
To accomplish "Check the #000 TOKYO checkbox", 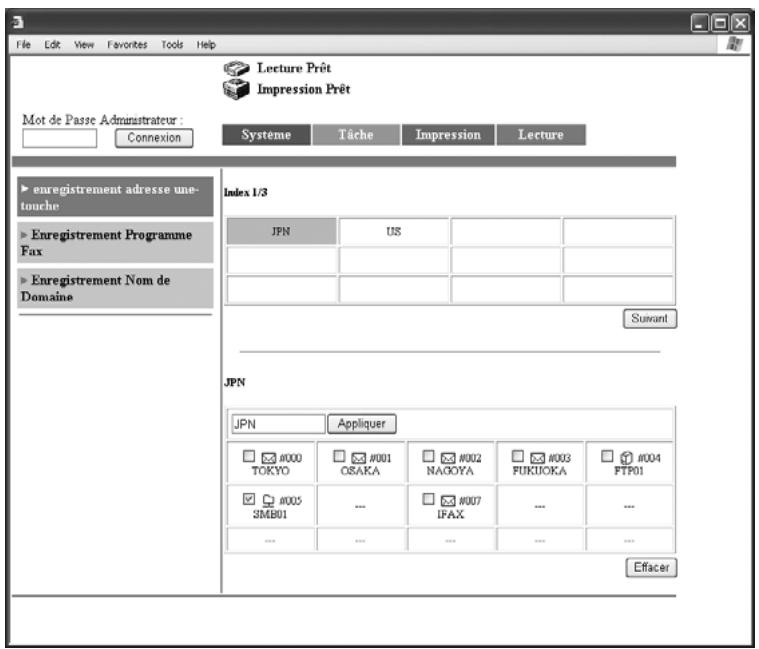I will (249, 456).
